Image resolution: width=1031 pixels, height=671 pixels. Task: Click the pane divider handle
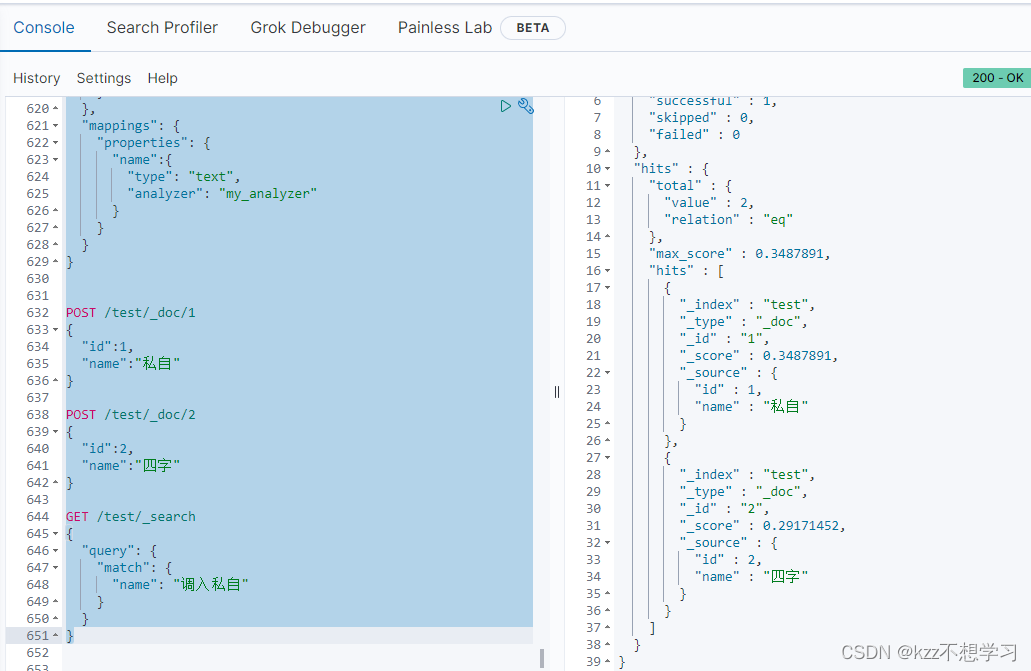557,392
